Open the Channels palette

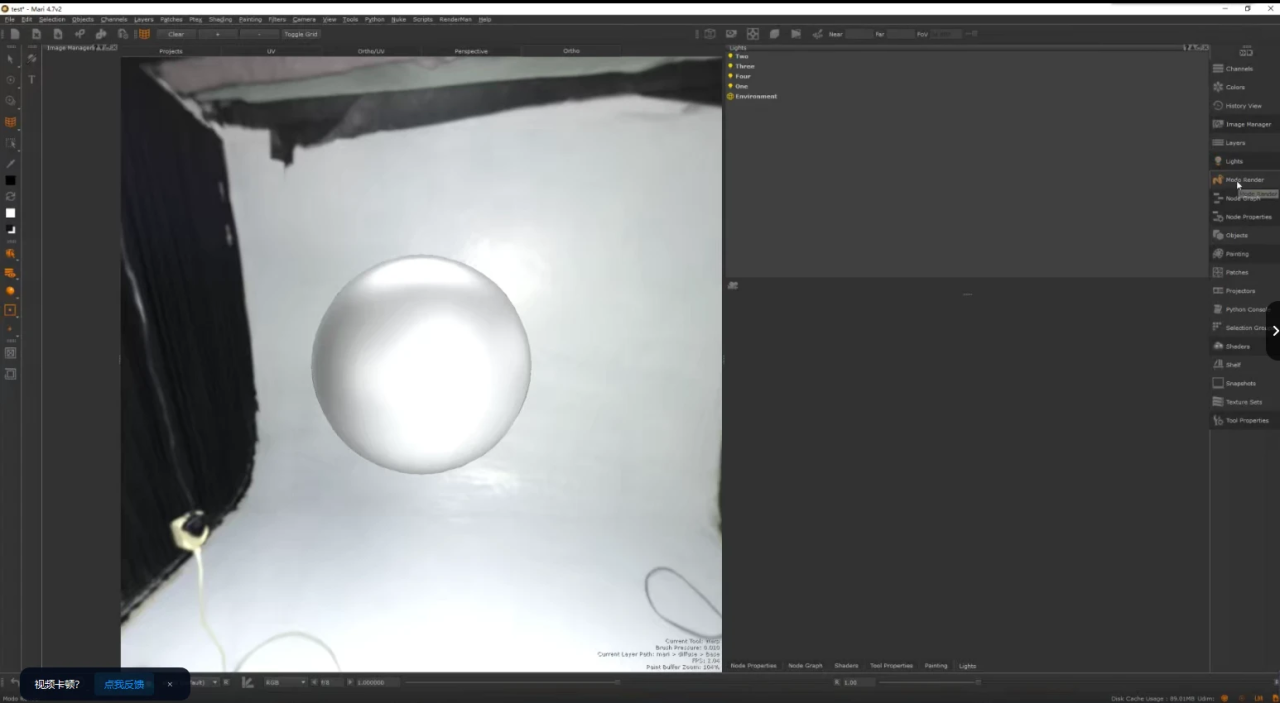click(1240, 69)
